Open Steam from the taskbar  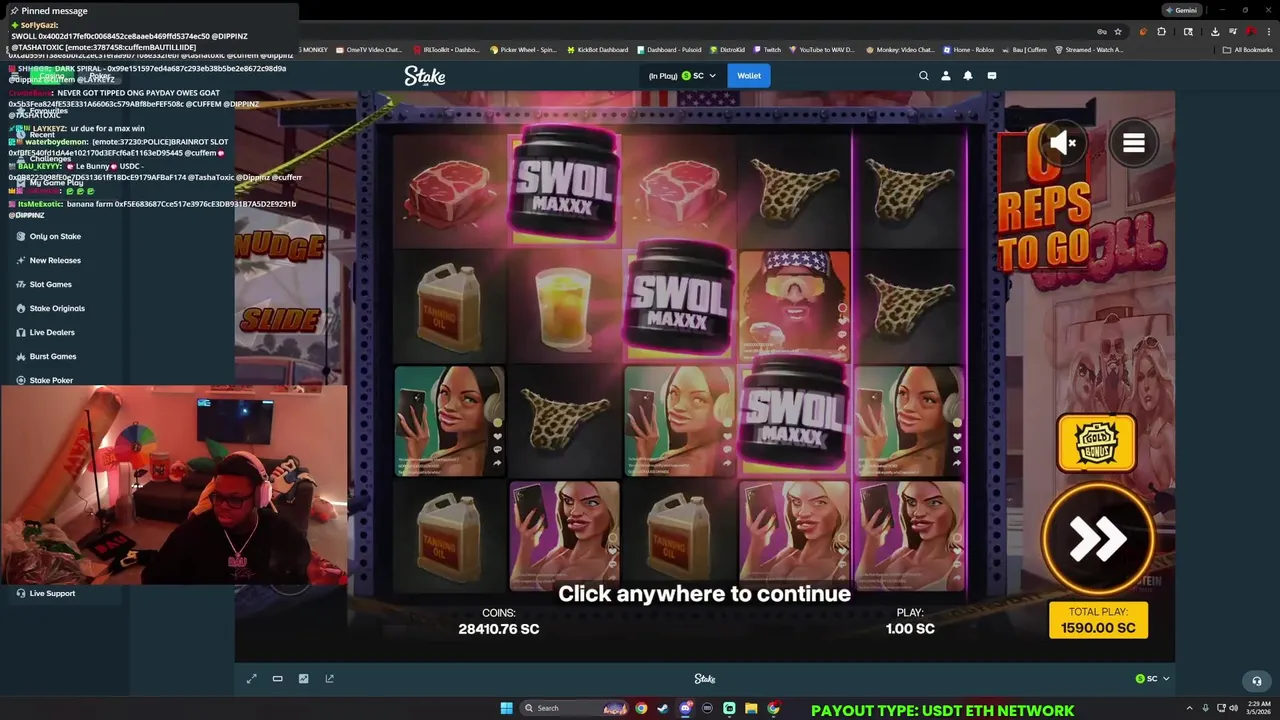coord(662,708)
